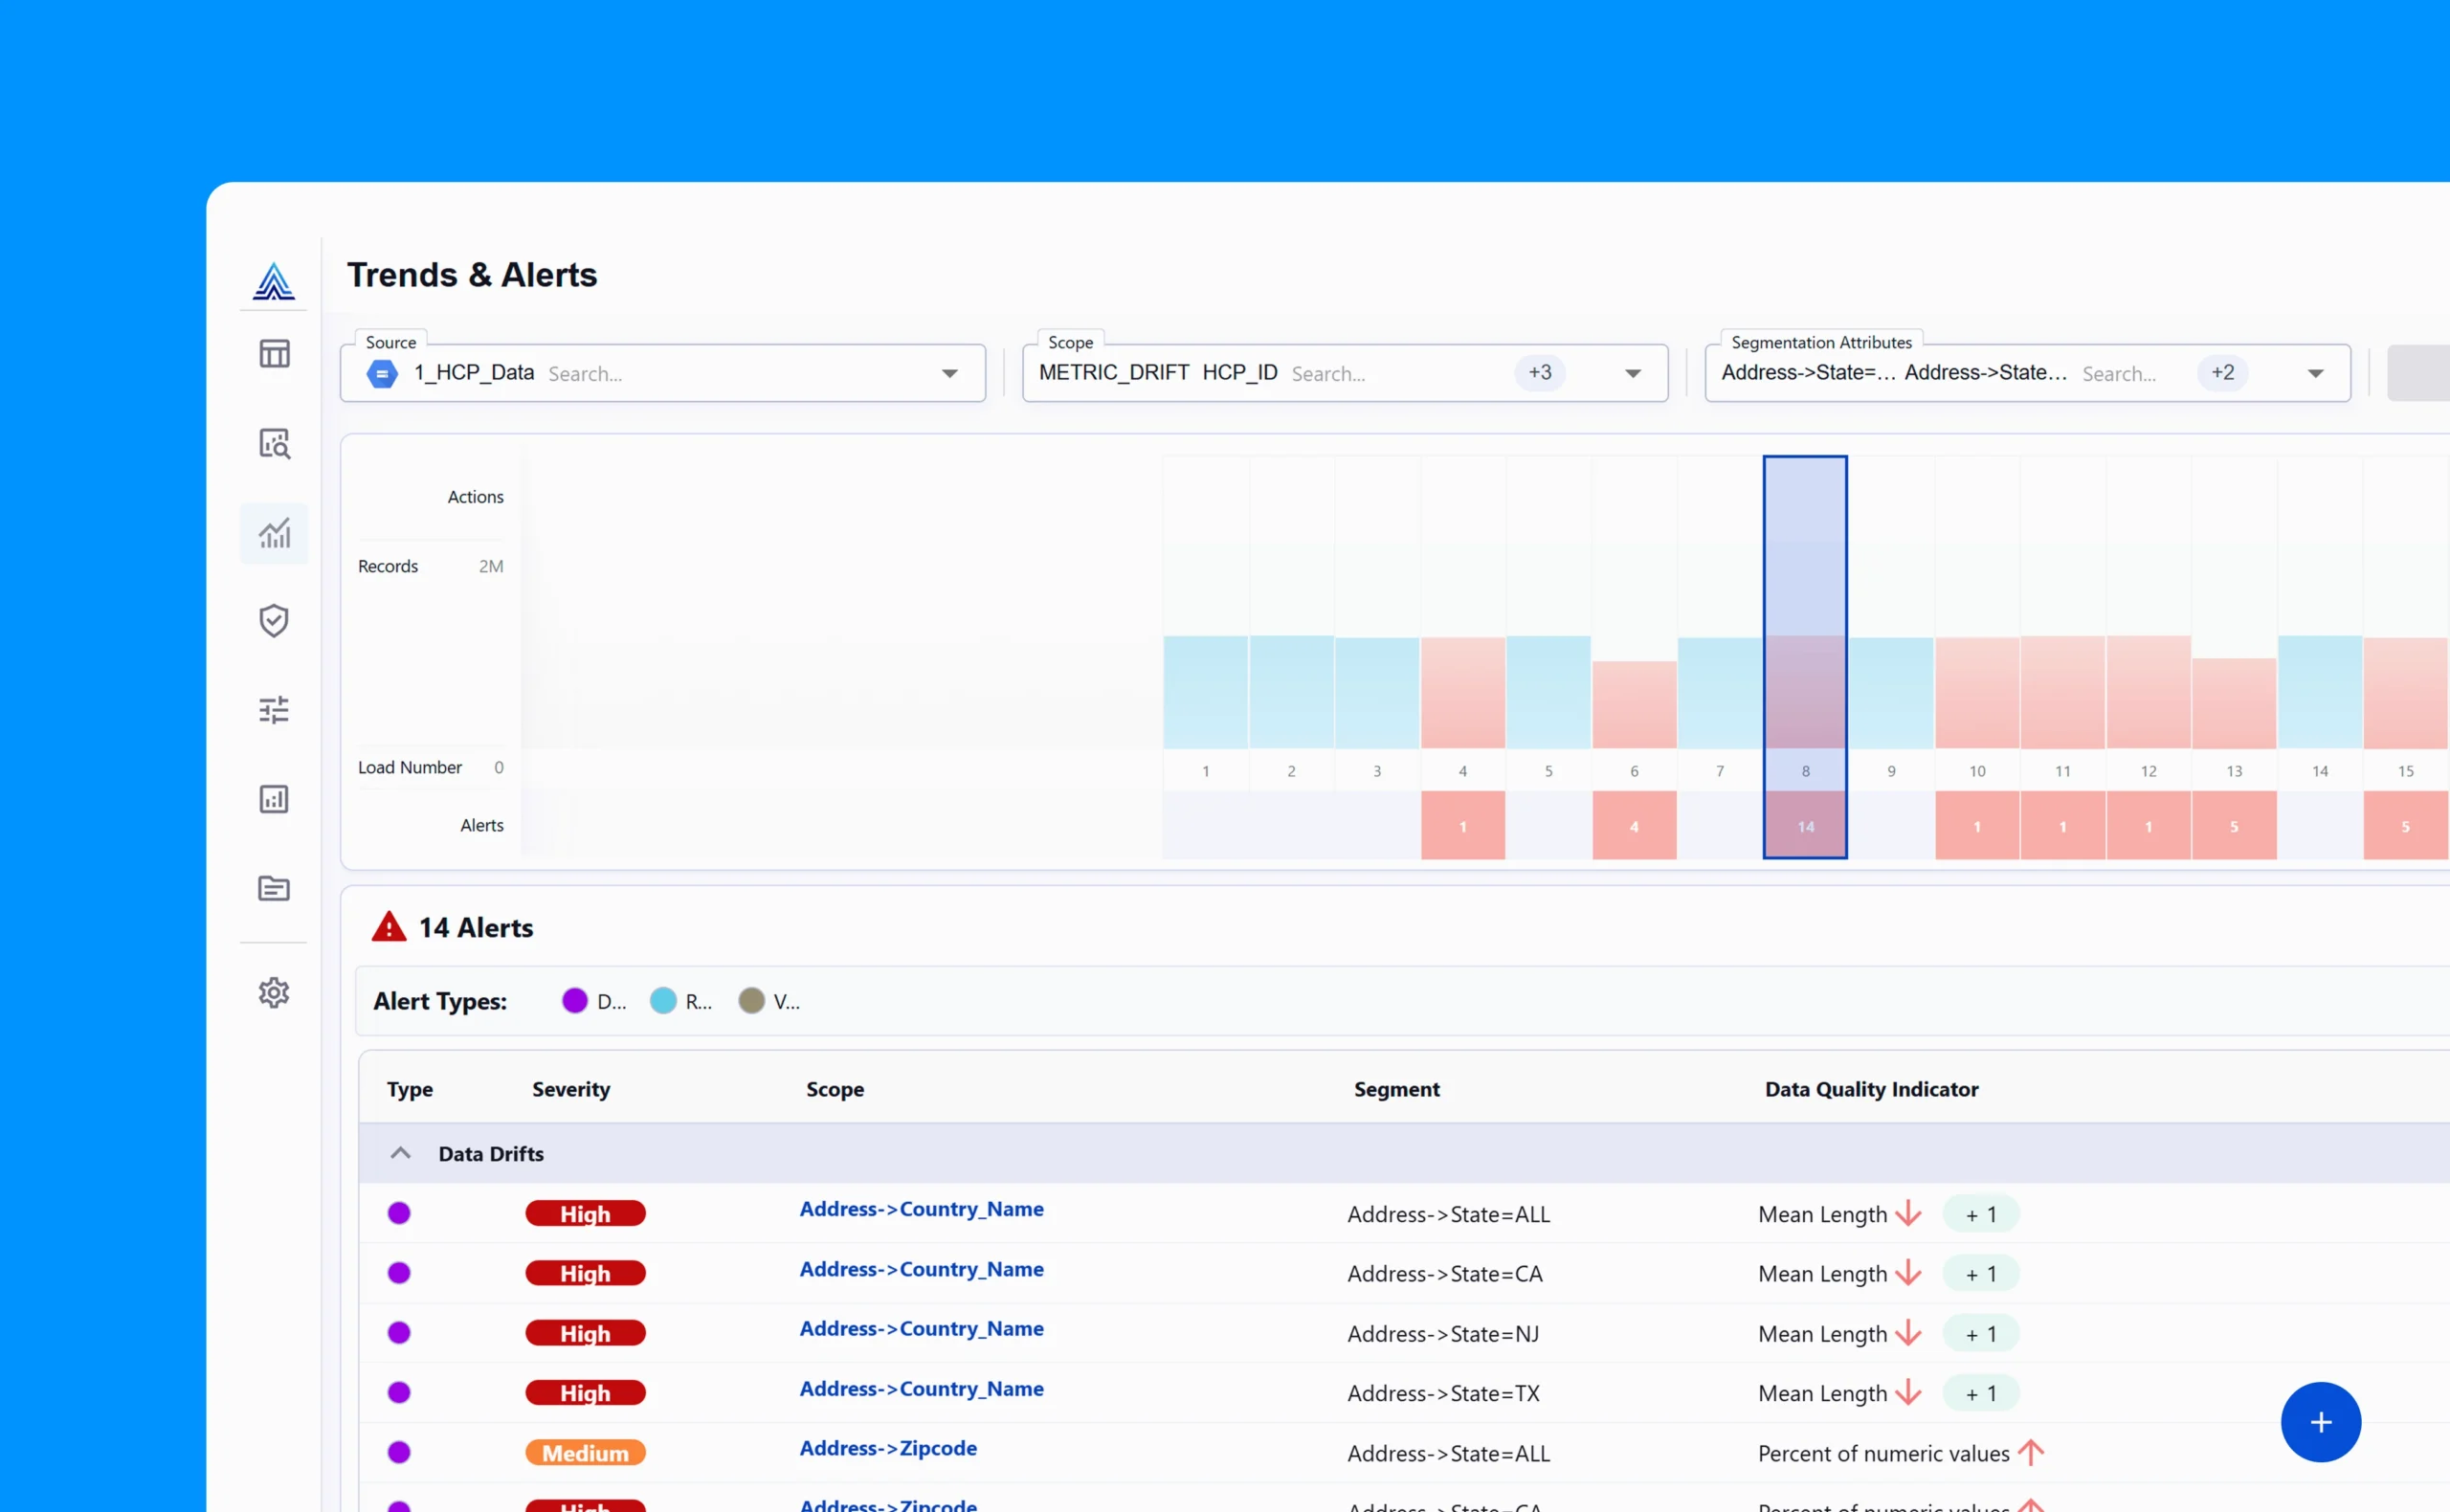Image resolution: width=2450 pixels, height=1512 pixels.
Task: Click the Medium severity badge
Action: 585,1453
